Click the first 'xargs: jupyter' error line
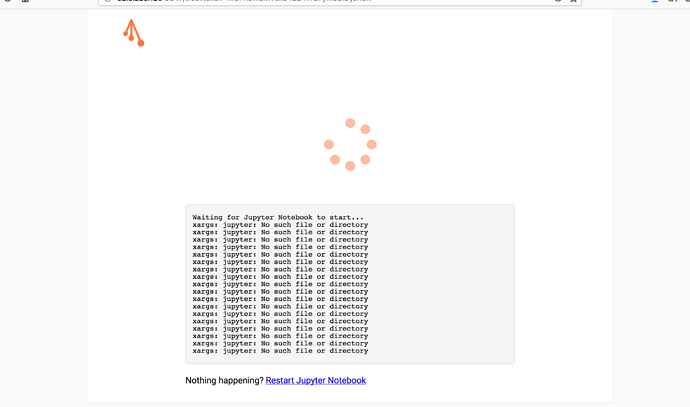Screen dimensions: 690x407 click(280, 225)
